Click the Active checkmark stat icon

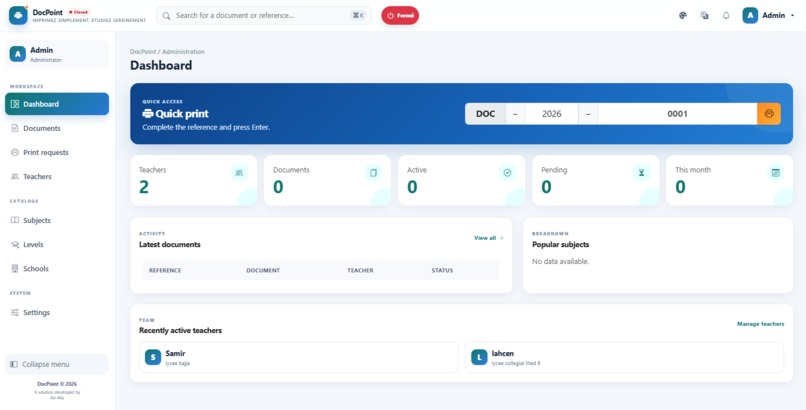click(507, 173)
